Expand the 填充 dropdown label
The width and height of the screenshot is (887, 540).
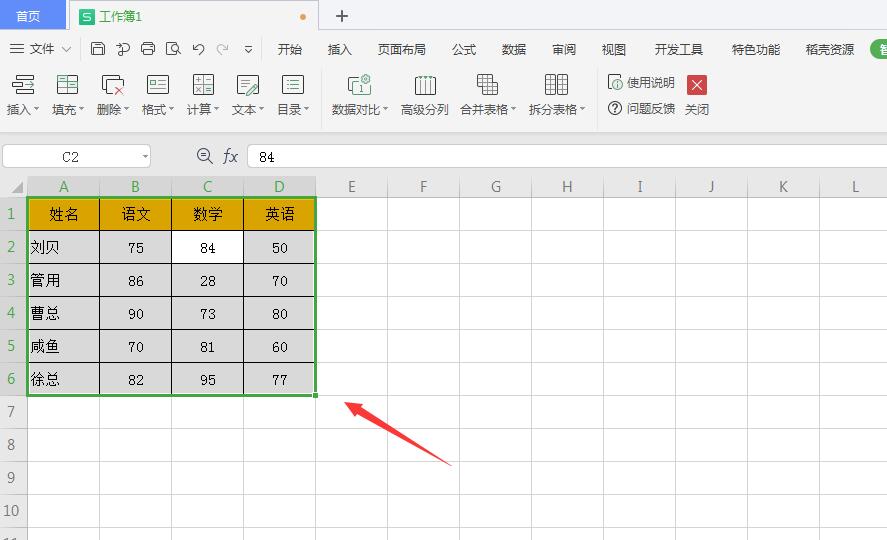[68, 109]
